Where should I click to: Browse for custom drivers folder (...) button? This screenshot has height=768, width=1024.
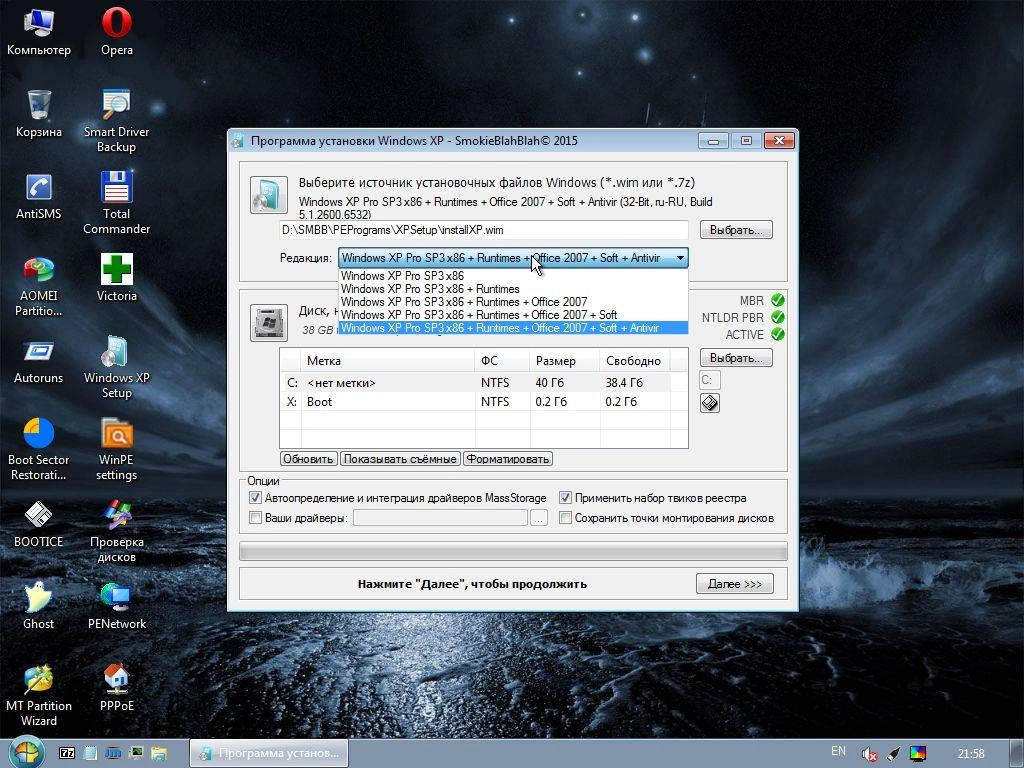(x=538, y=518)
